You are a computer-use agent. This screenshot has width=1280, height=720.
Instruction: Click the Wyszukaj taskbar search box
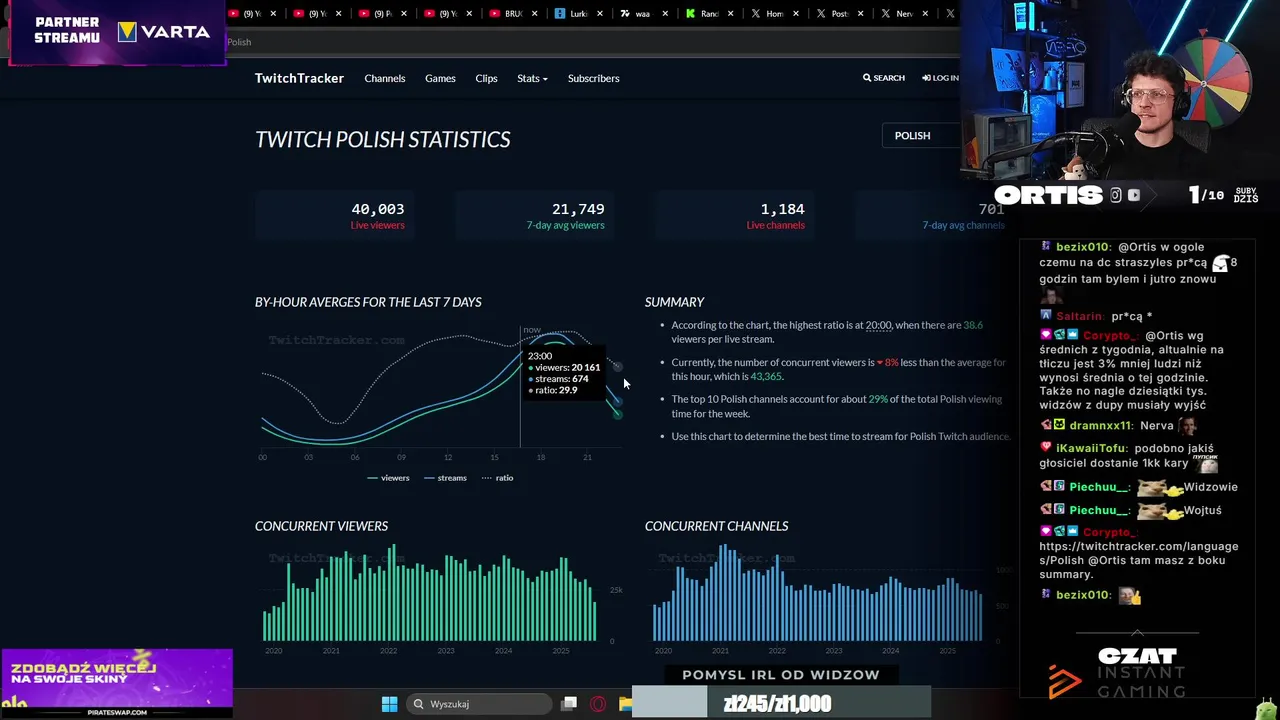coord(478,704)
